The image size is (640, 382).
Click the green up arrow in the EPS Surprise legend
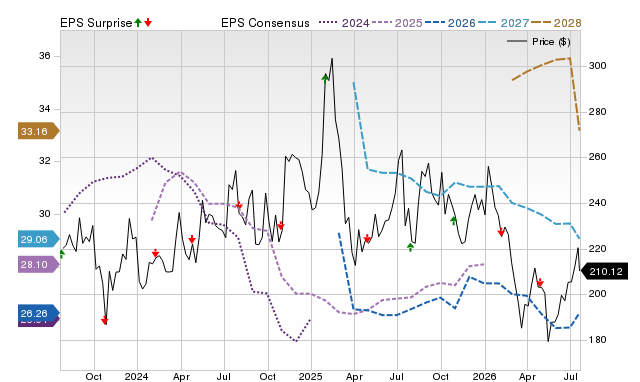[138, 22]
